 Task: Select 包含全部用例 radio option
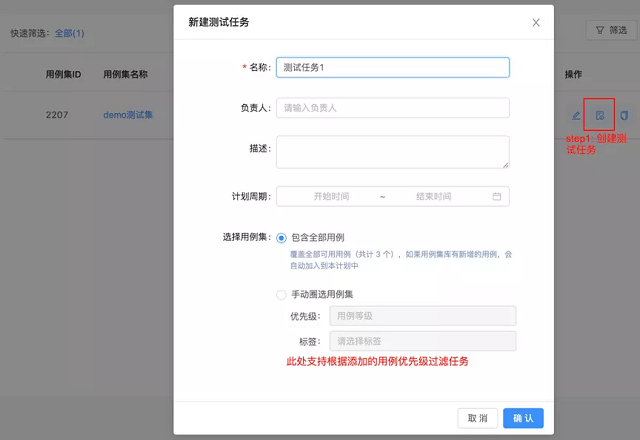coord(281,238)
